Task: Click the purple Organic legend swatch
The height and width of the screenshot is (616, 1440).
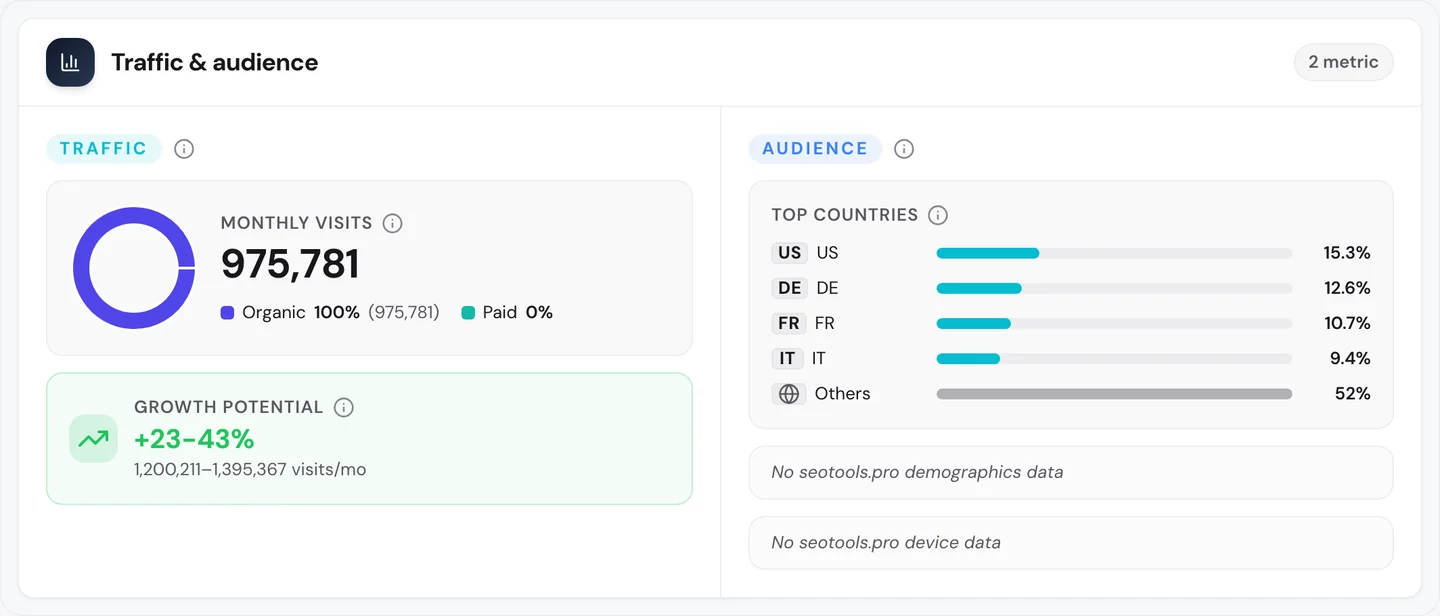Action: [227, 313]
